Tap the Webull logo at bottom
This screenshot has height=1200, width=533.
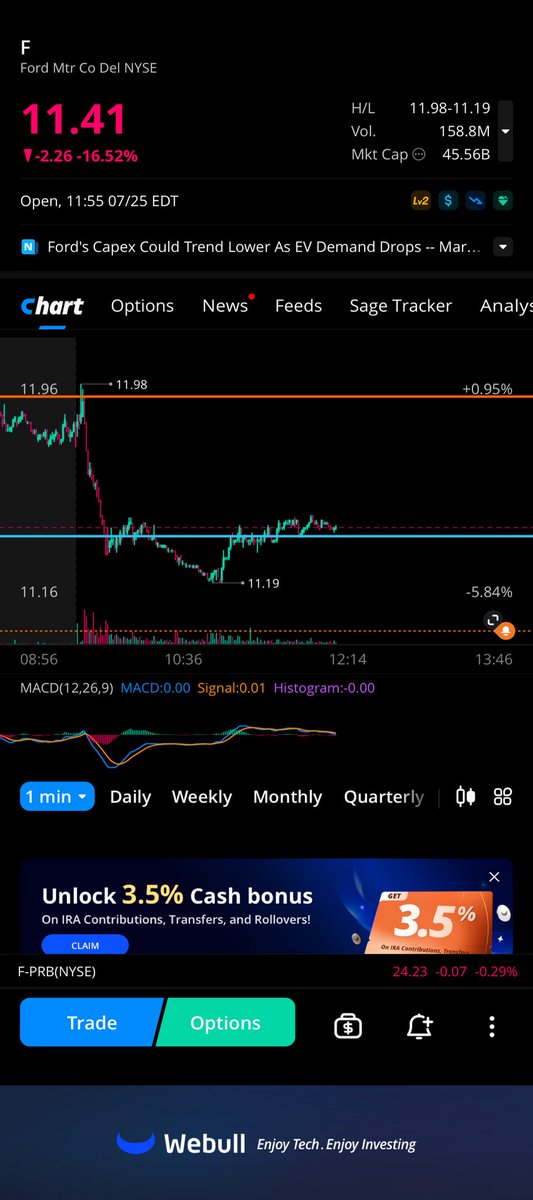(x=181, y=1144)
